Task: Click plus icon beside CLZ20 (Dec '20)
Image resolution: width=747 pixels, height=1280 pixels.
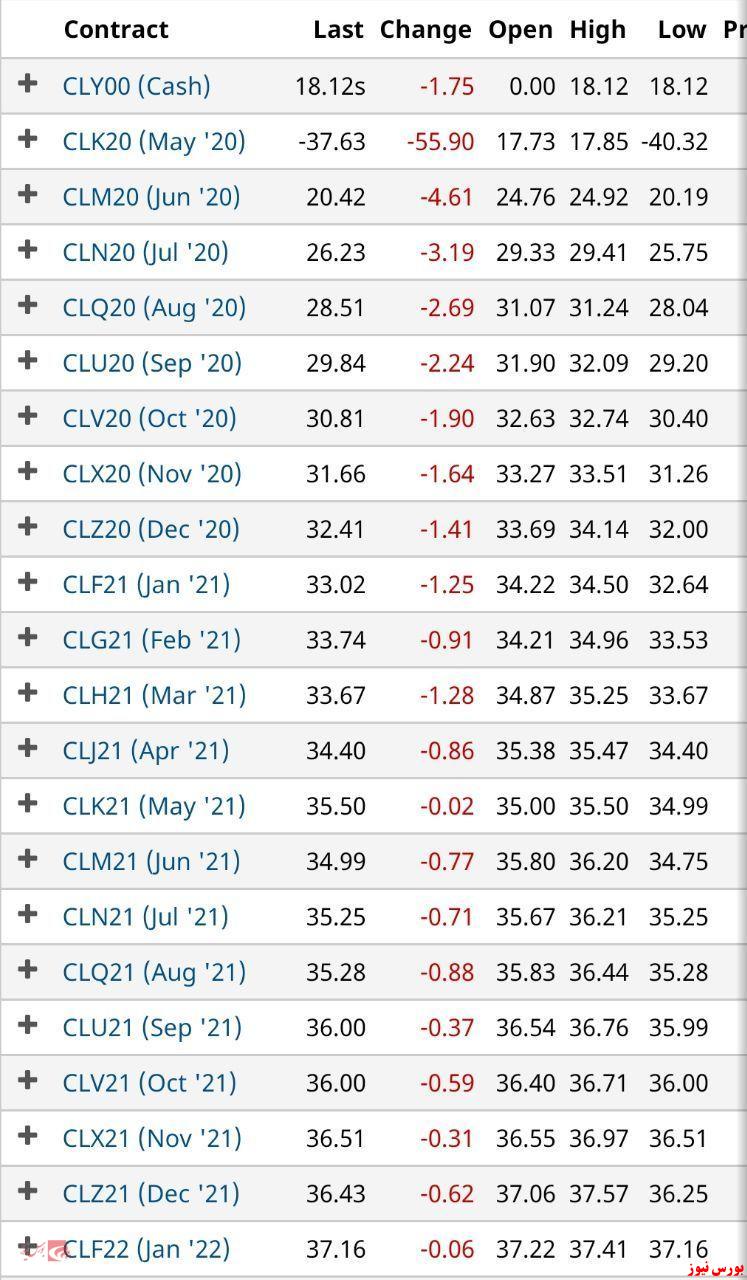Action: coord(28,527)
